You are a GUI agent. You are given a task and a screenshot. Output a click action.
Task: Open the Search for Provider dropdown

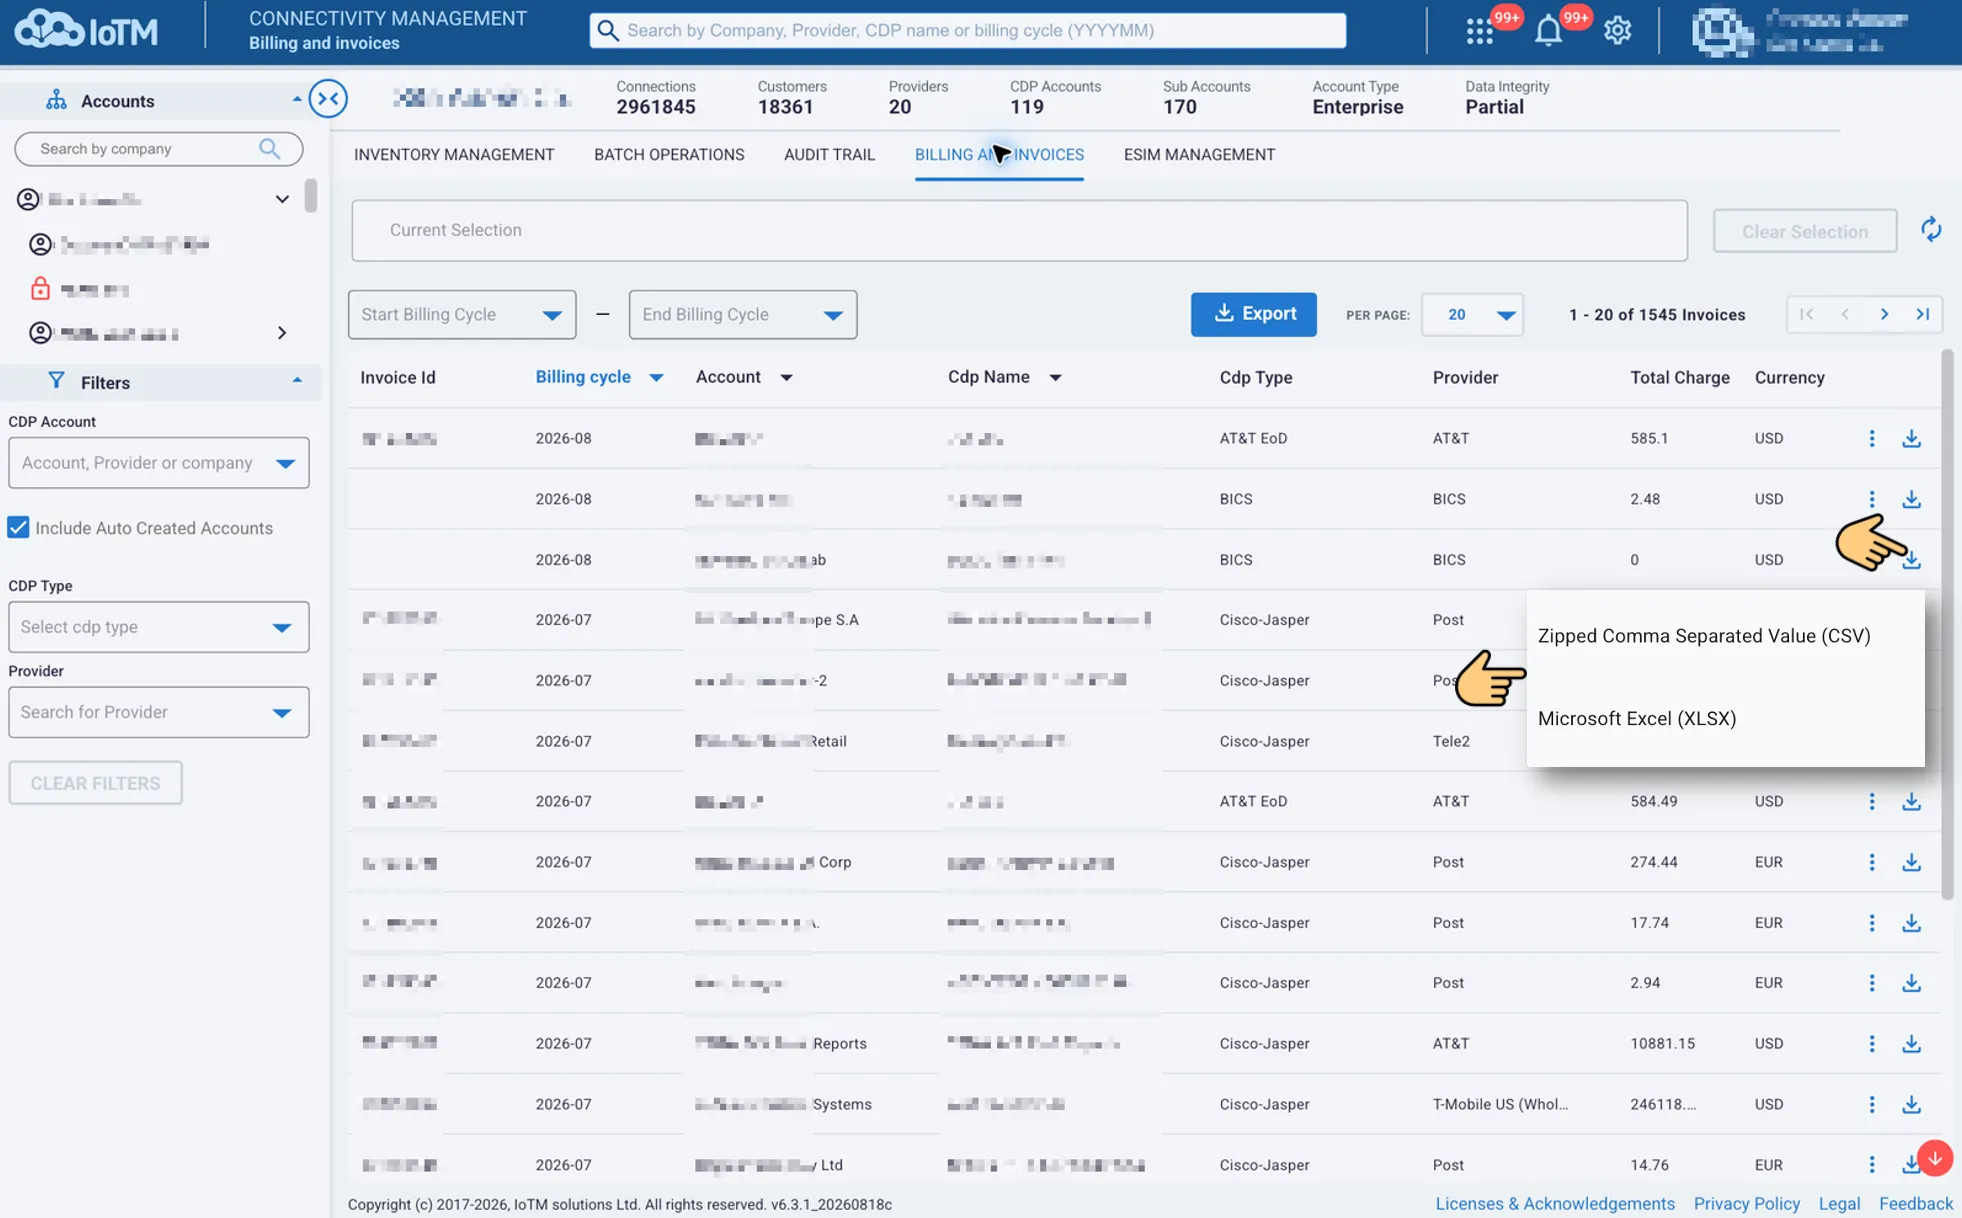[159, 712]
